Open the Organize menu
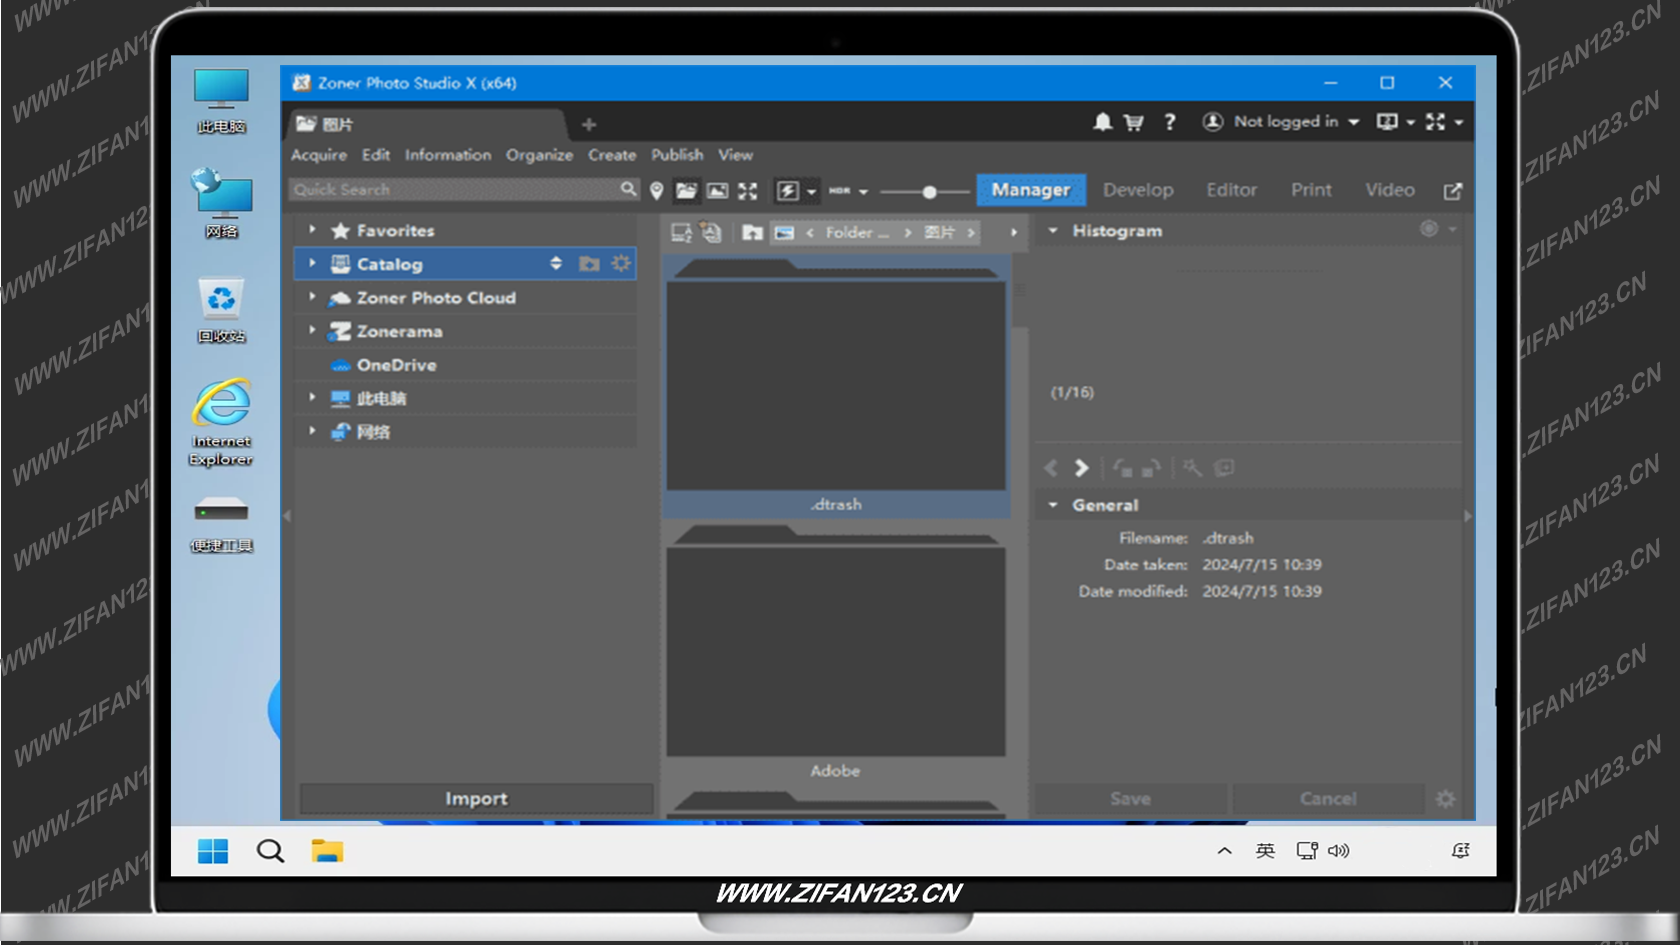1680x945 pixels. [539, 155]
